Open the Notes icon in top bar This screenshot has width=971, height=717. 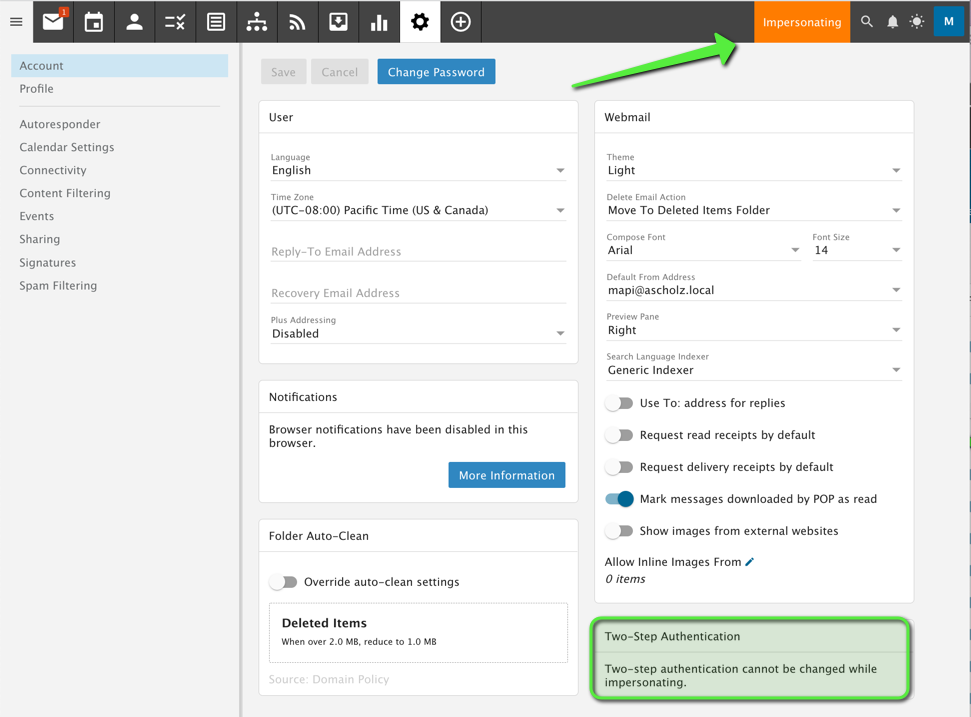coord(216,21)
